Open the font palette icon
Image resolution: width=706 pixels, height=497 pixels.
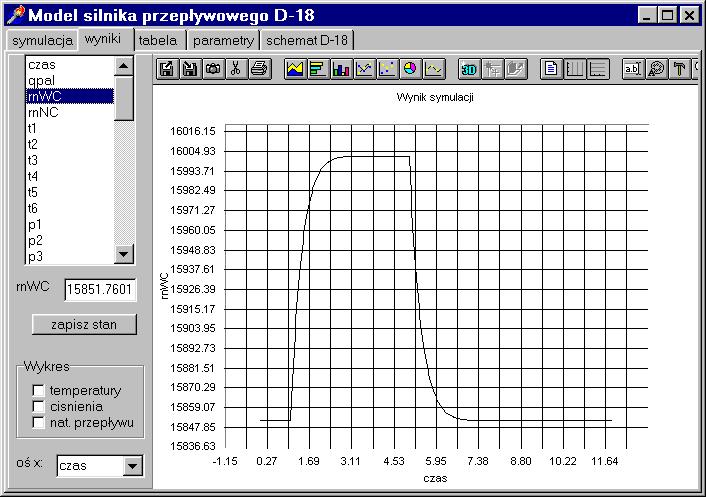656,69
